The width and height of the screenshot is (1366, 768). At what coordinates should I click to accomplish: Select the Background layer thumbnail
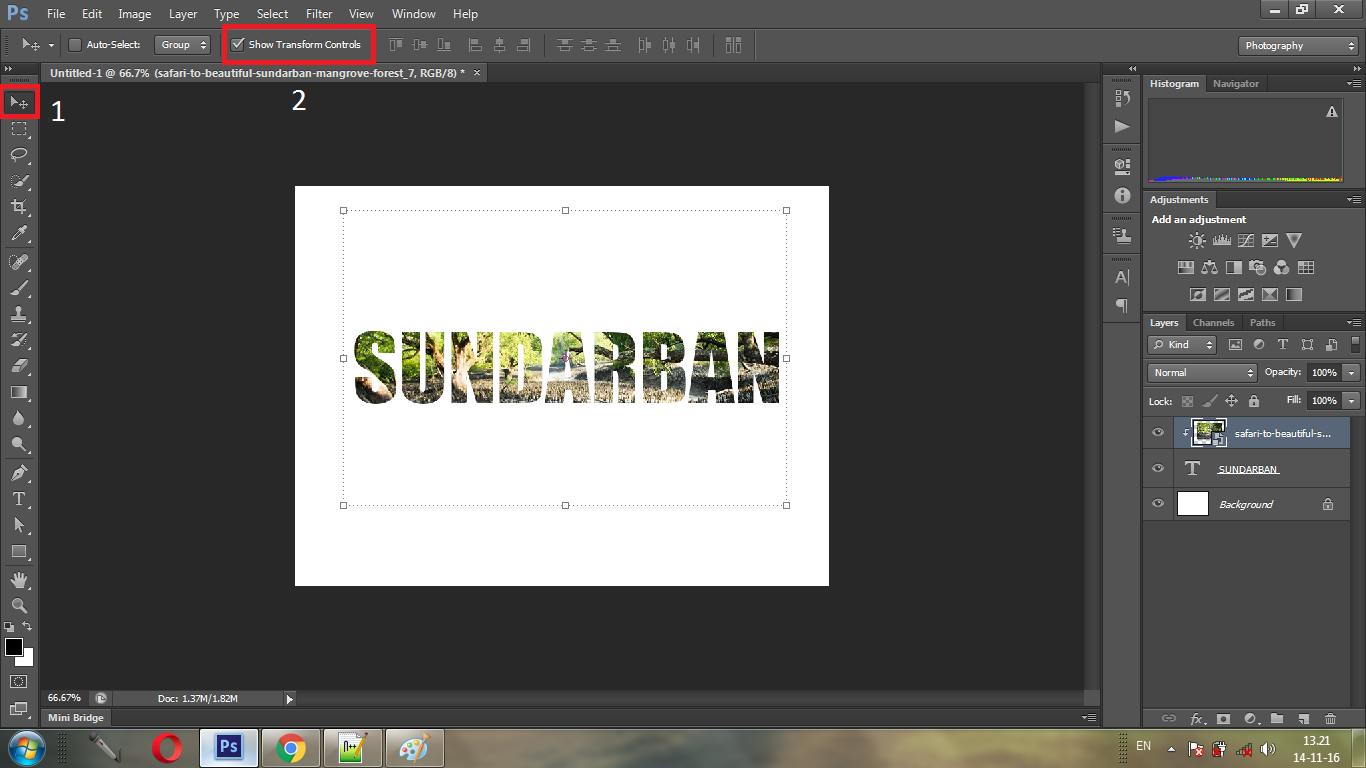[x=1193, y=504]
